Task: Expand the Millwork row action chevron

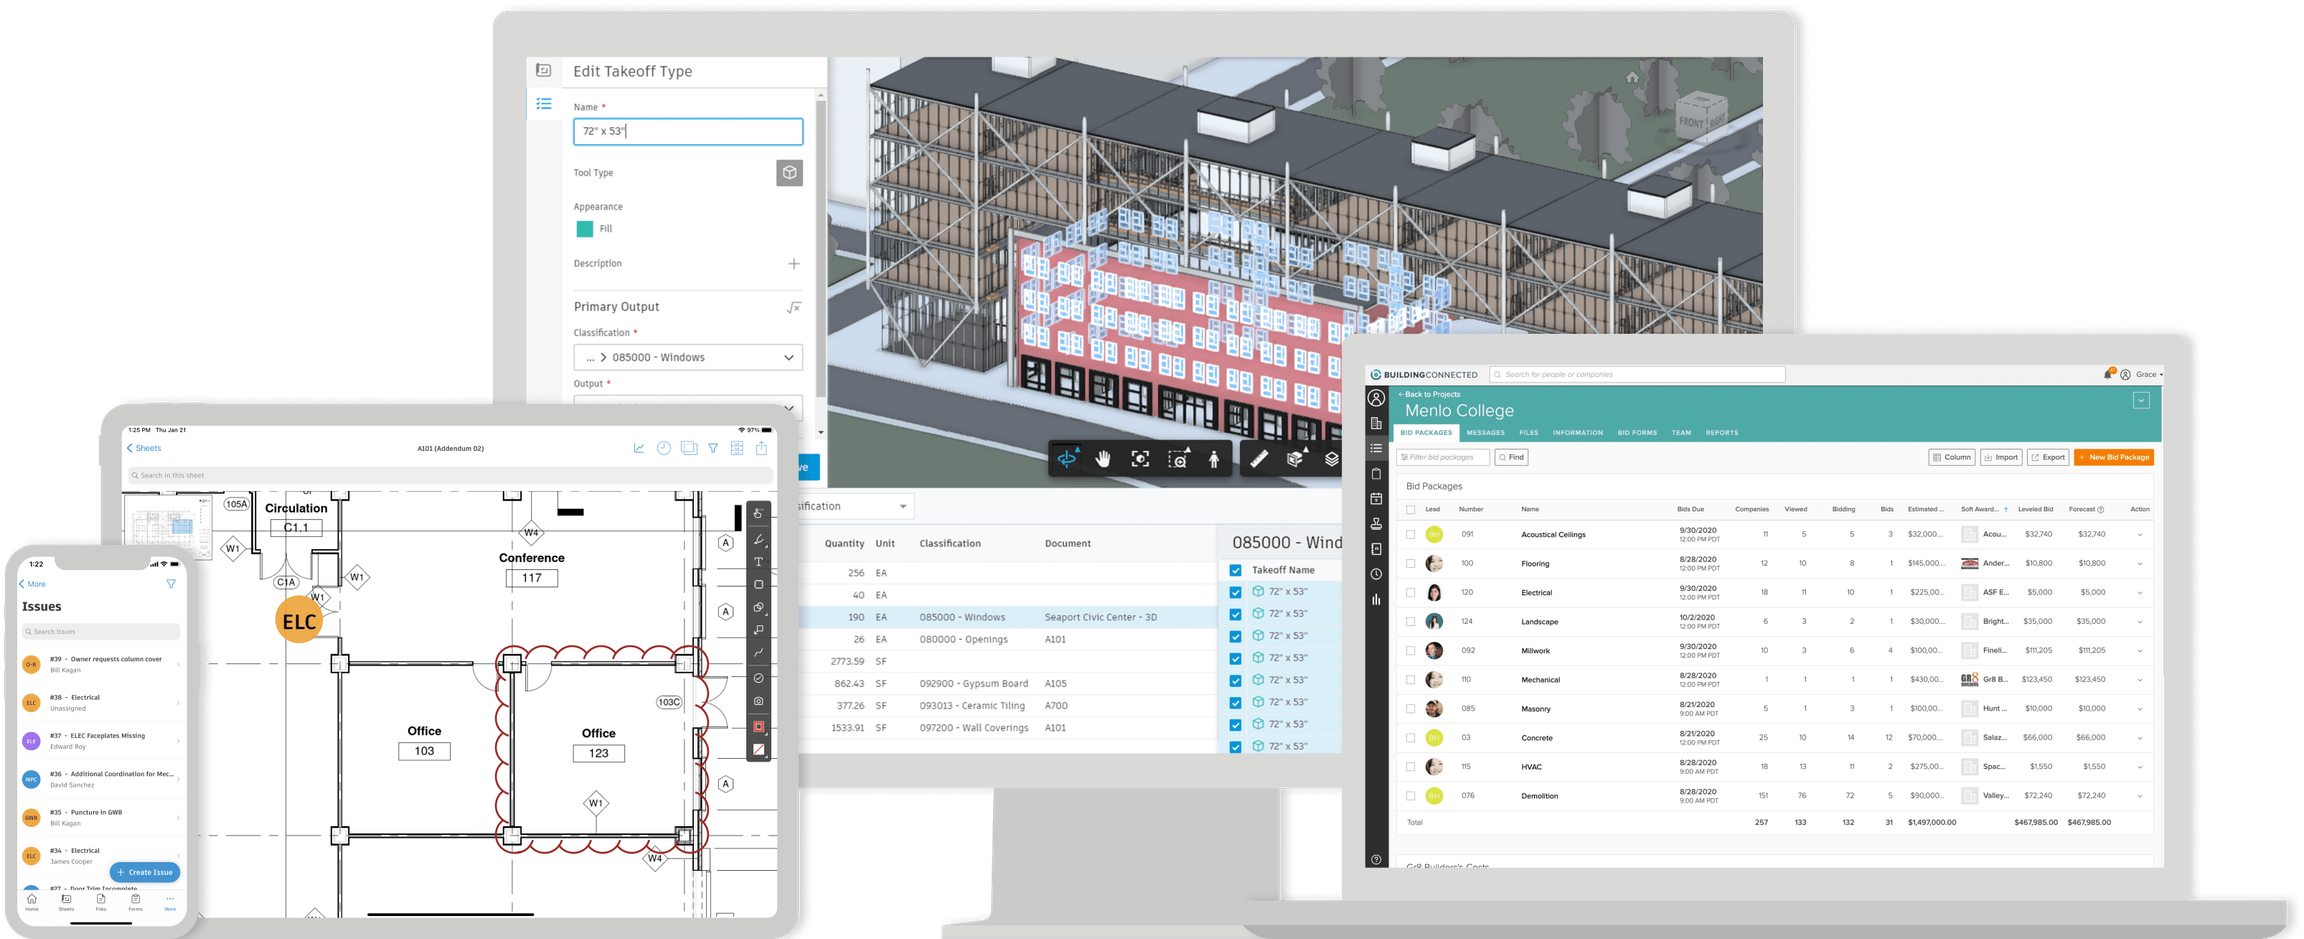Action: pyautogui.click(x=2140, y=651)
